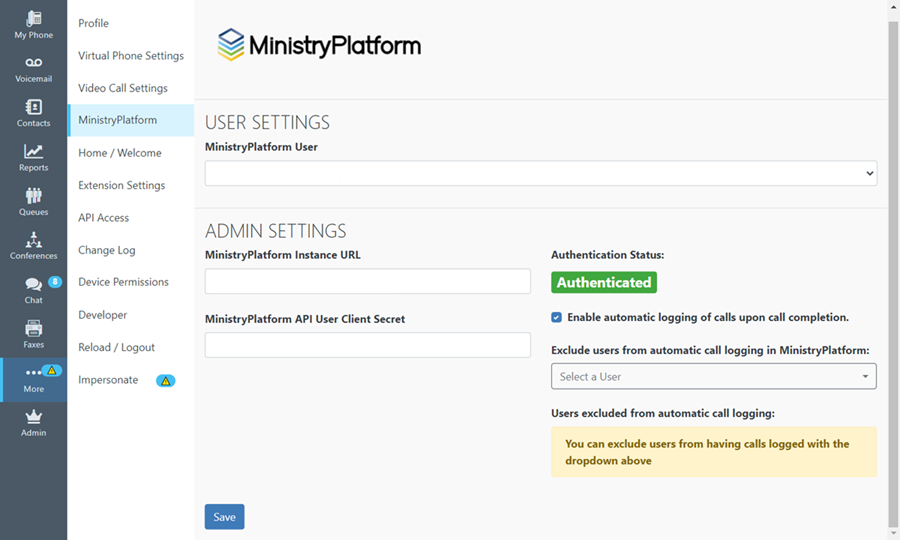
Task: Disable automatic logging of calls checkbox
Action: [x=556, y=317]
